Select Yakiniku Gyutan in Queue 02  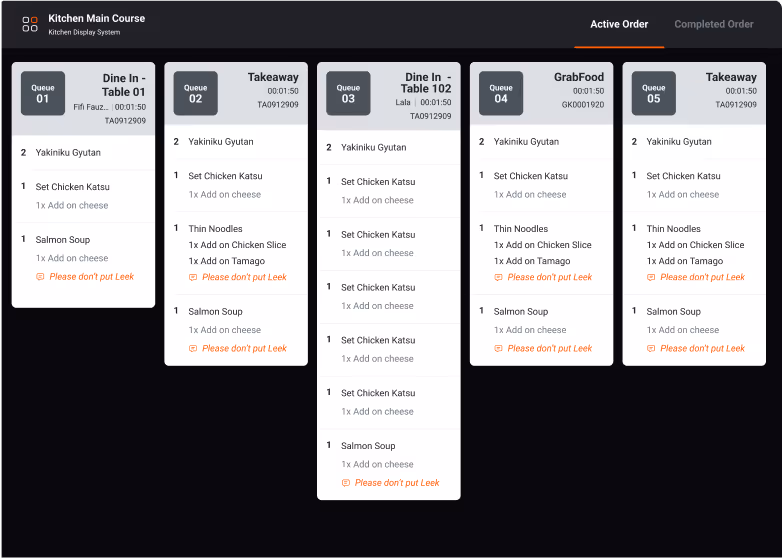[221, 142]
